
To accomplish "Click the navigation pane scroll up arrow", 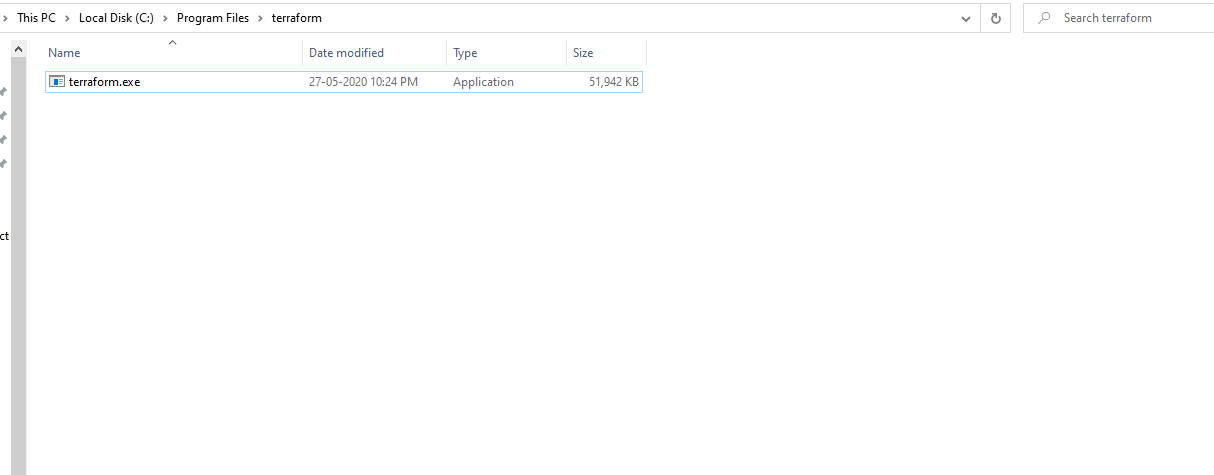I will click(x=18, y=49).
